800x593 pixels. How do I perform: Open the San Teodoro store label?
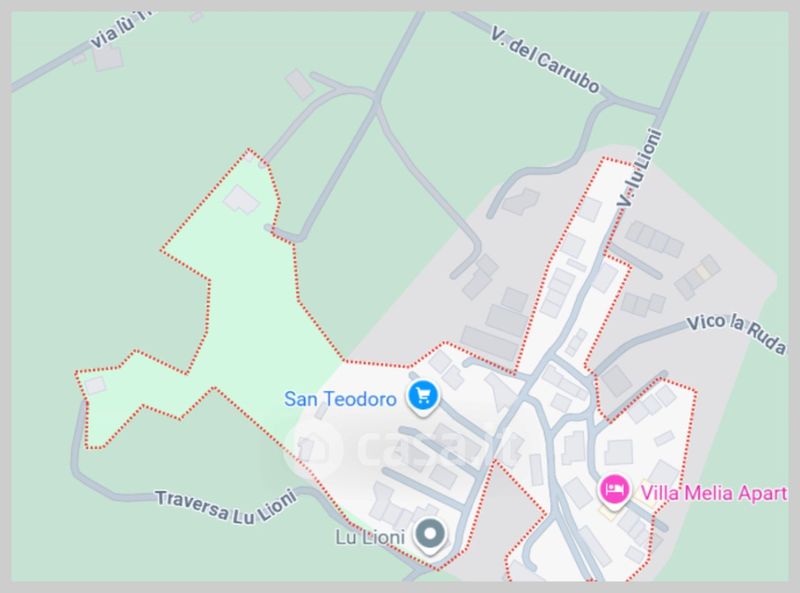tap(340, 399)
